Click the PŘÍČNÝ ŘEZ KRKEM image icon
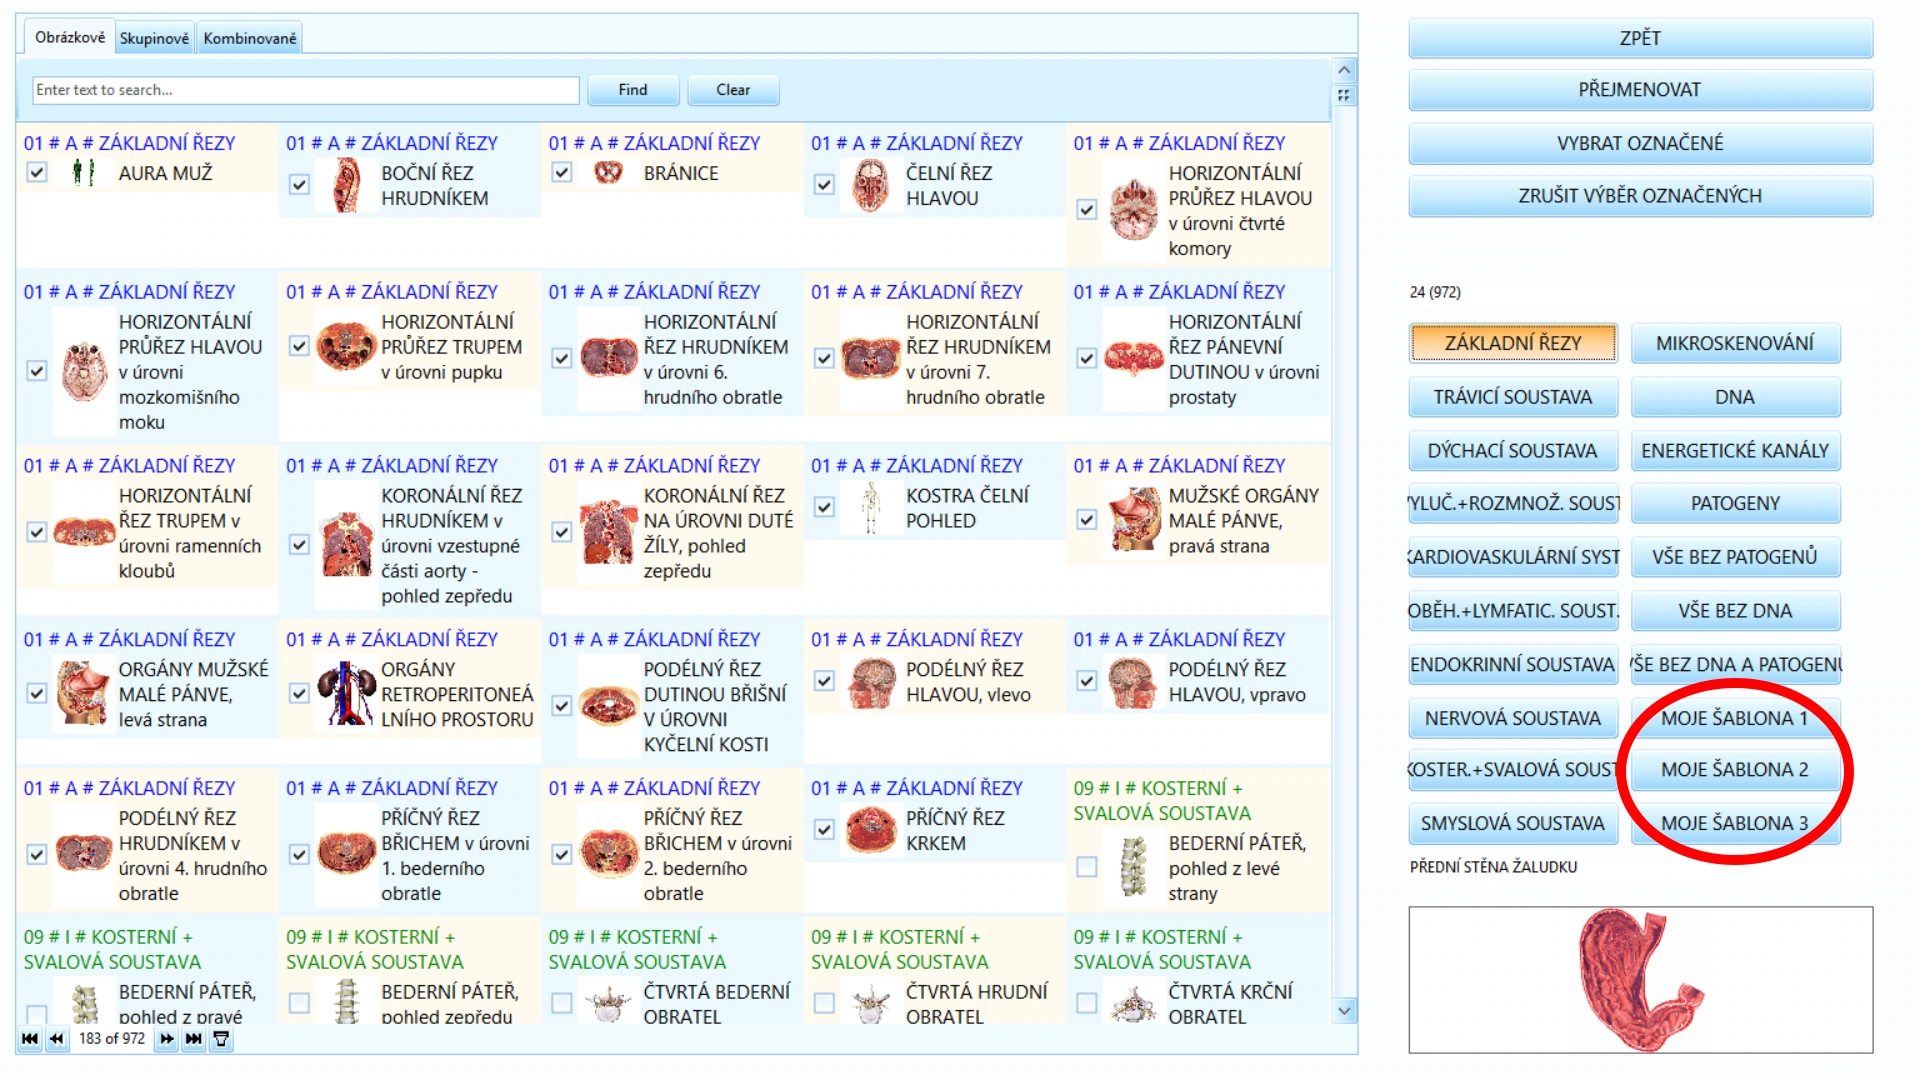The image size is (1920, 1080). [871, 830]
